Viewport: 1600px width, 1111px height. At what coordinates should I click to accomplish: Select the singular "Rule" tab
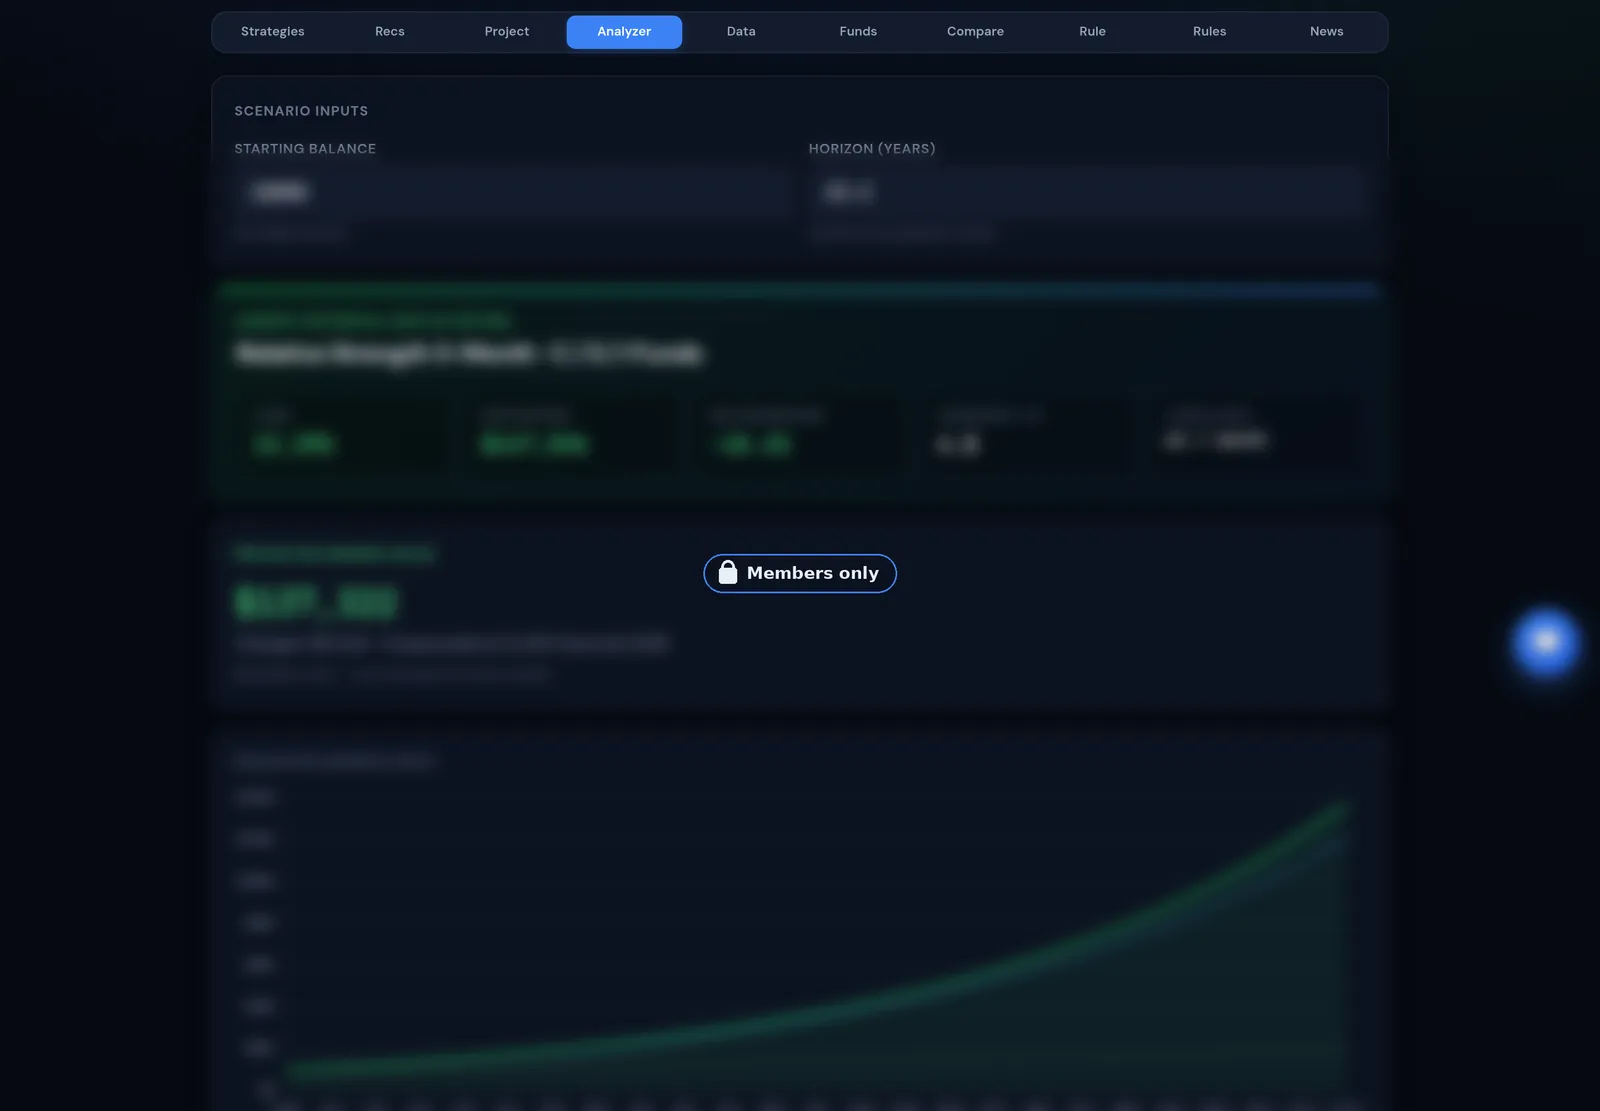1092,32
